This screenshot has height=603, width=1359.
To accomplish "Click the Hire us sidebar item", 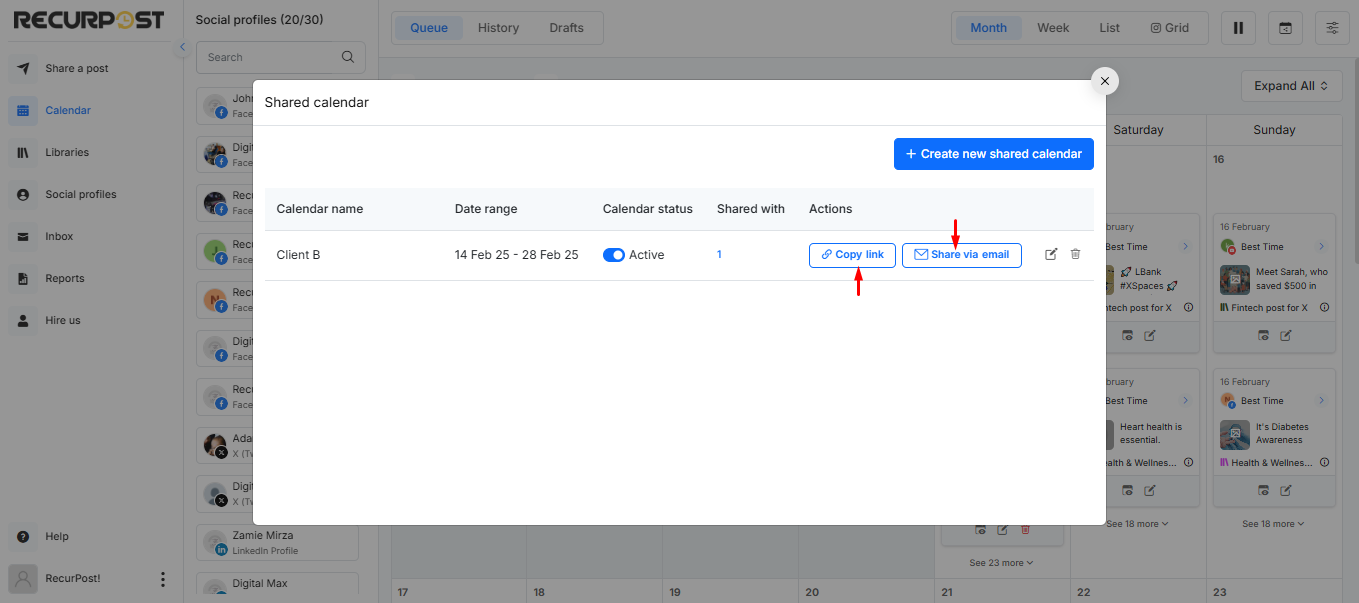I will (x=62, y=320).
